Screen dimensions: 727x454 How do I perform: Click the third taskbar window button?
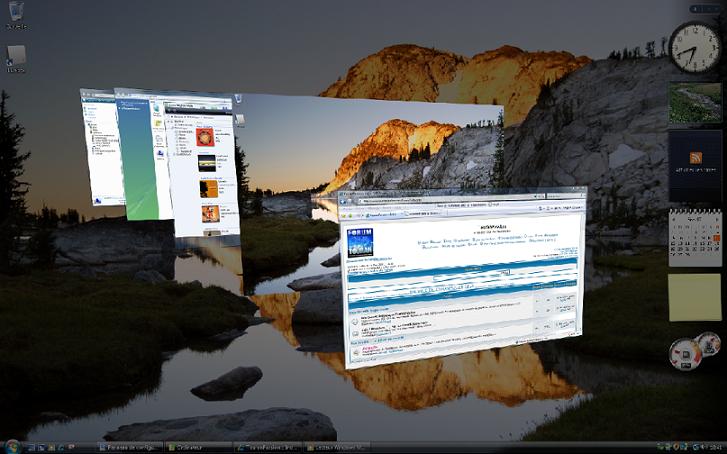pos(269,448)
